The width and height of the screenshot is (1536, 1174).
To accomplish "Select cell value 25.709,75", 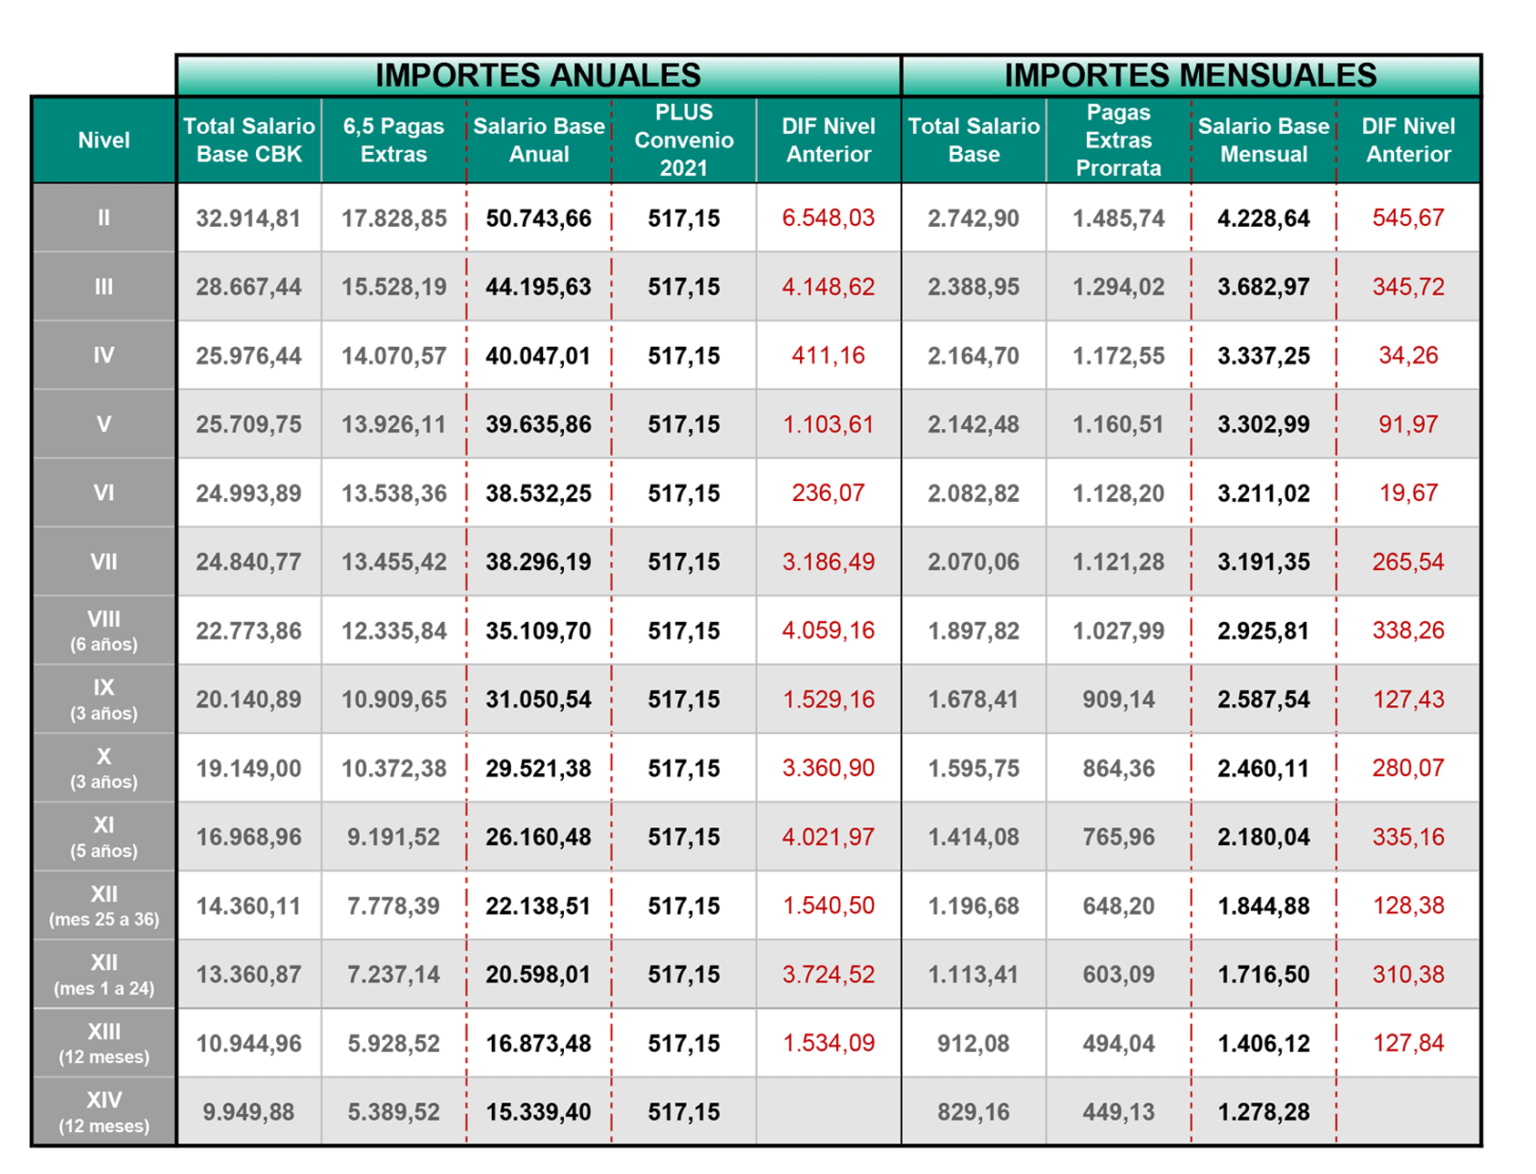I will coord(249,424).
